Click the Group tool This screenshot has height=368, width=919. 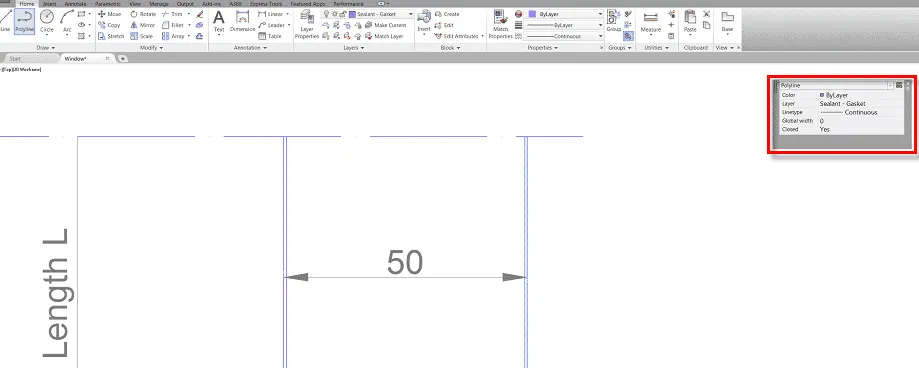(x=614, y=21)
